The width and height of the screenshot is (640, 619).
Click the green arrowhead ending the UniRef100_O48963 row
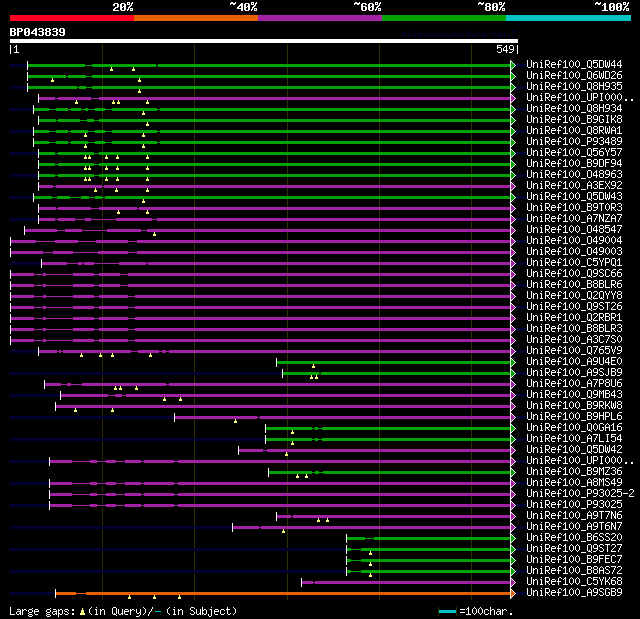coord(513,175)
